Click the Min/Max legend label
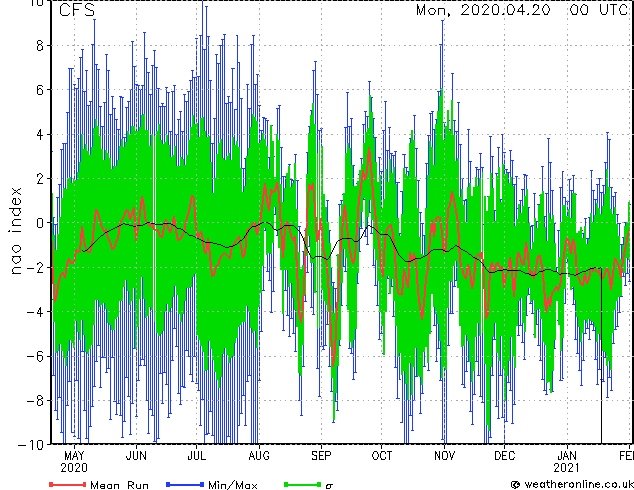The image size is (634, 490). pyautogui.click(x=232, y=485)
